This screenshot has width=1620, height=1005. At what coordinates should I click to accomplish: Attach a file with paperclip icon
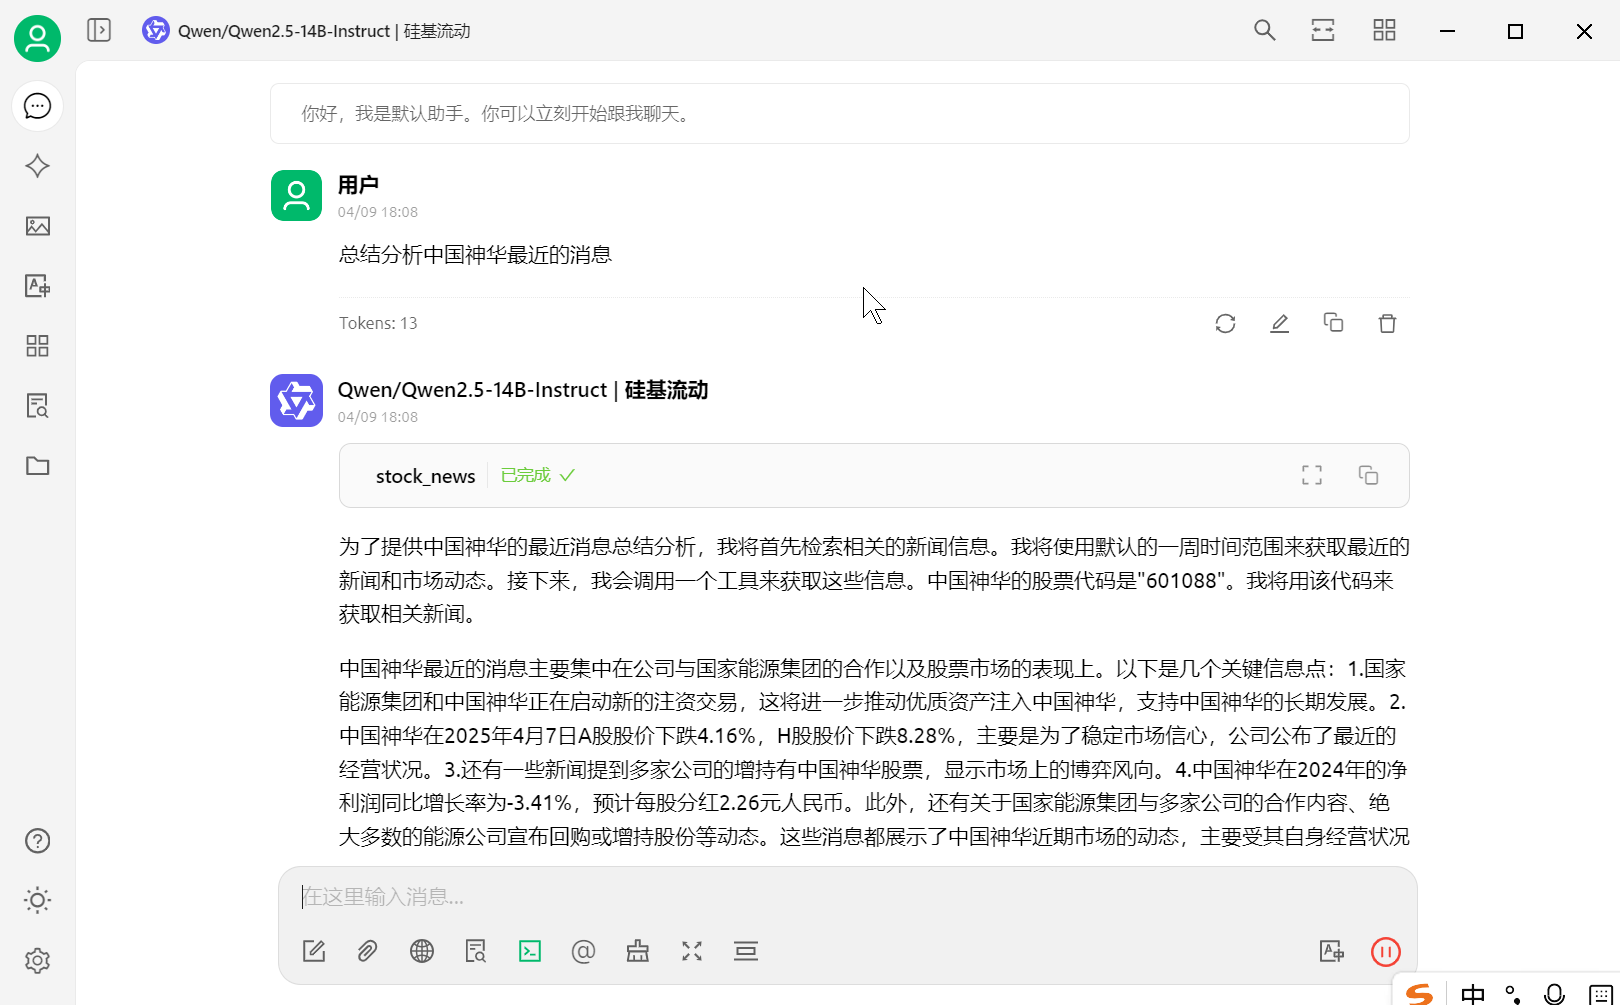click(x=367, y=951)
